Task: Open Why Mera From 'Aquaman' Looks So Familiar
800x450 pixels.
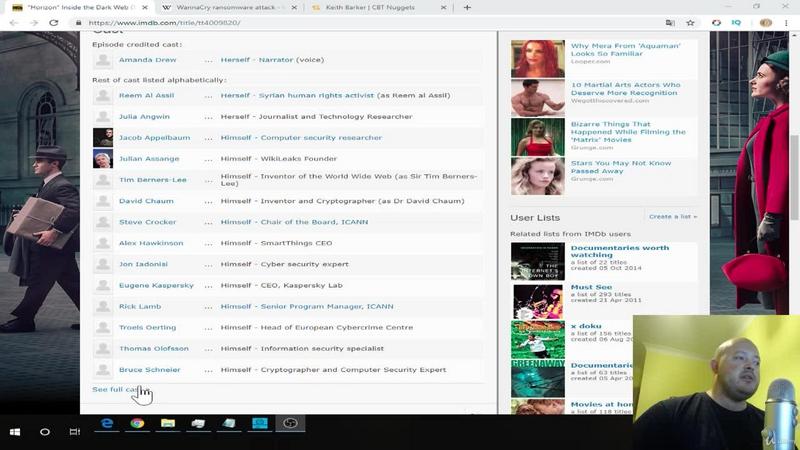Action: point(625,49)
